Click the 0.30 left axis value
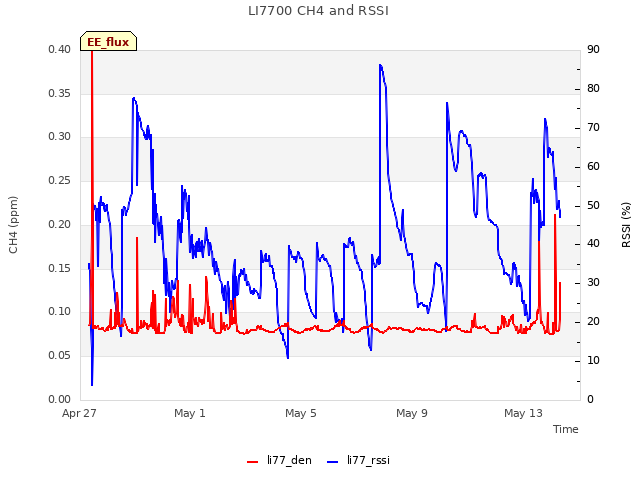 [x=60, y=136]
